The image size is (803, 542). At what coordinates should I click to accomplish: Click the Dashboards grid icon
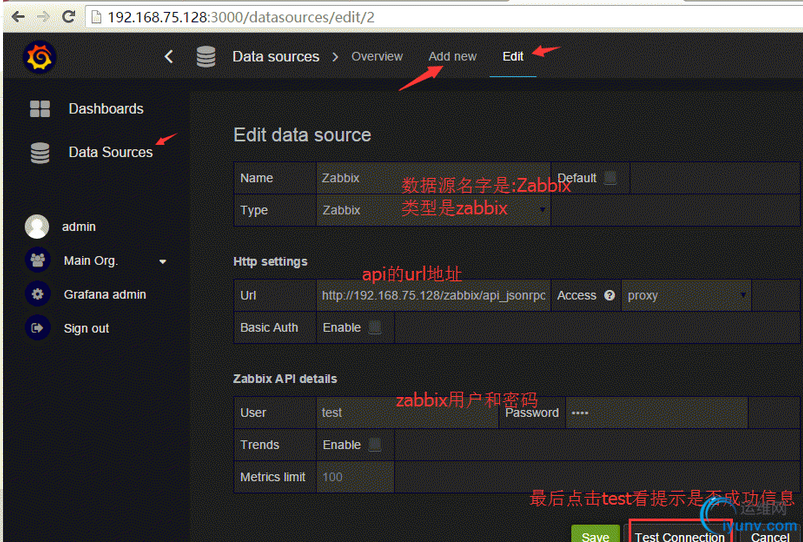(x=40, y=109)
